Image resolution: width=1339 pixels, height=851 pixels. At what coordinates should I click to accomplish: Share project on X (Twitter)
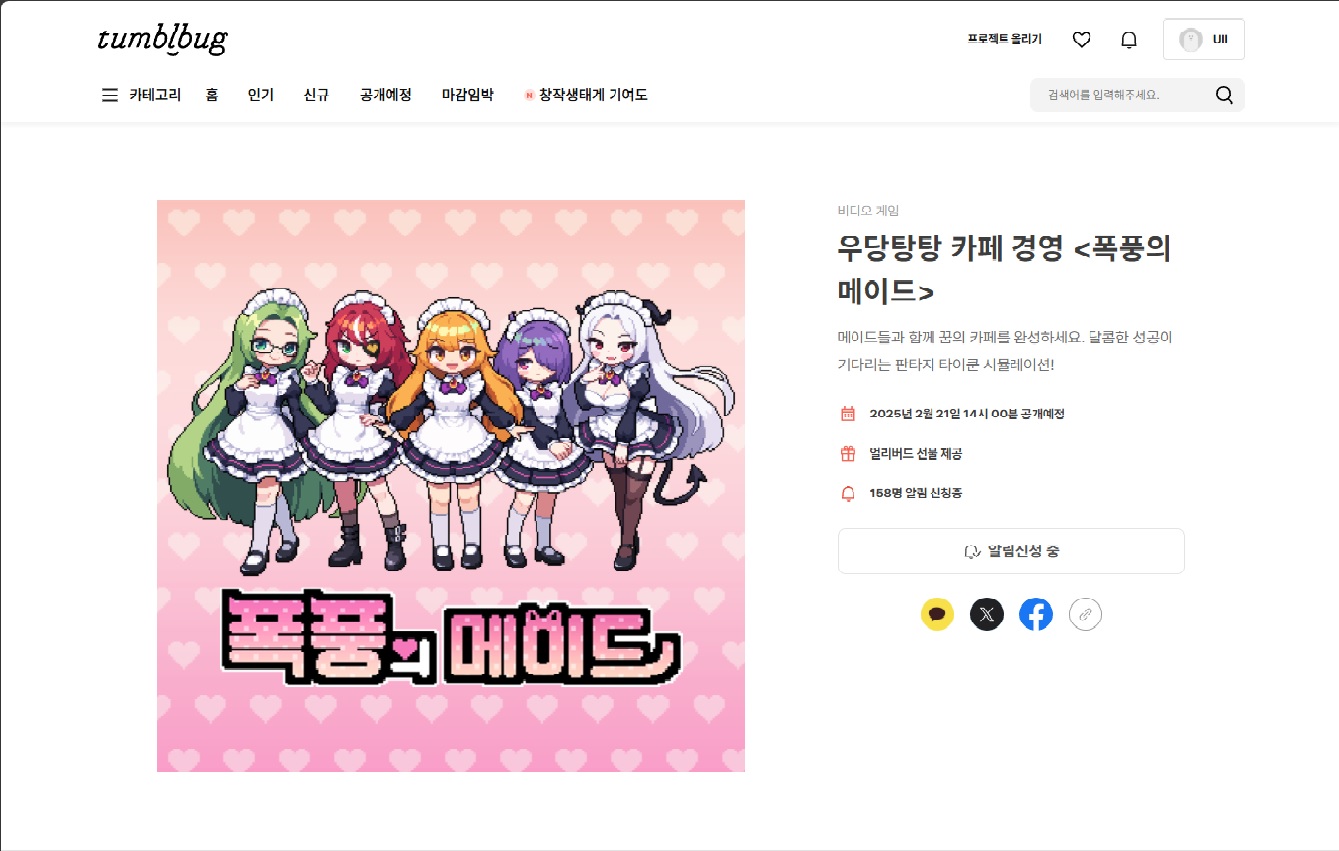tap(987, 614)
